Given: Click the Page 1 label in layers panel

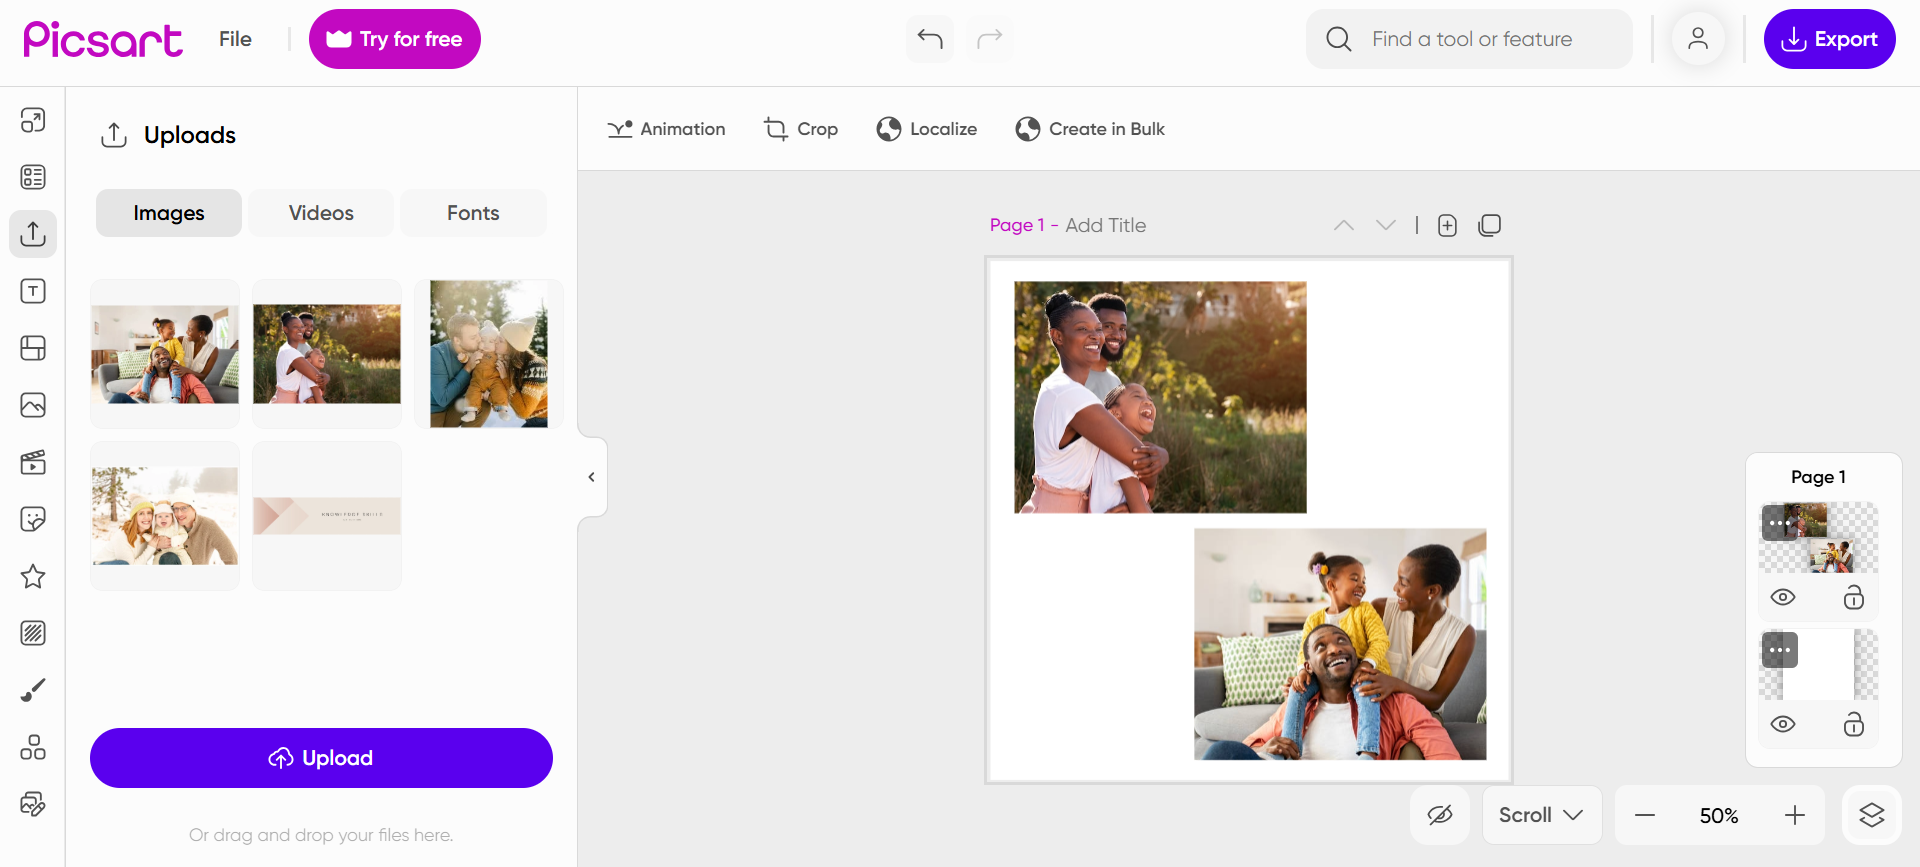Looking at the screenshot, I should (1818, 477).
